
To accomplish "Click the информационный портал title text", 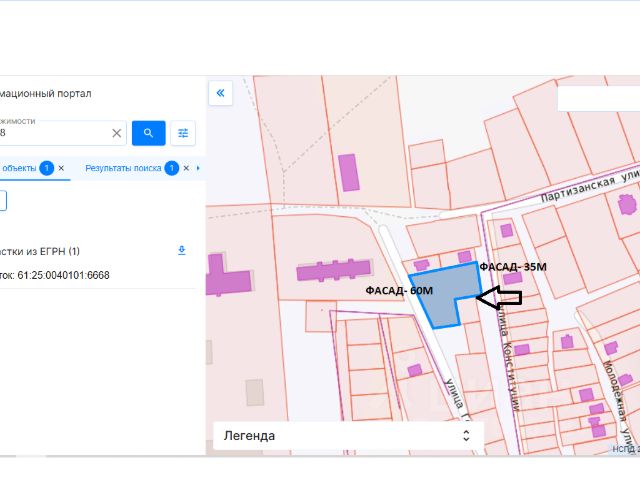I will (45, 93).
